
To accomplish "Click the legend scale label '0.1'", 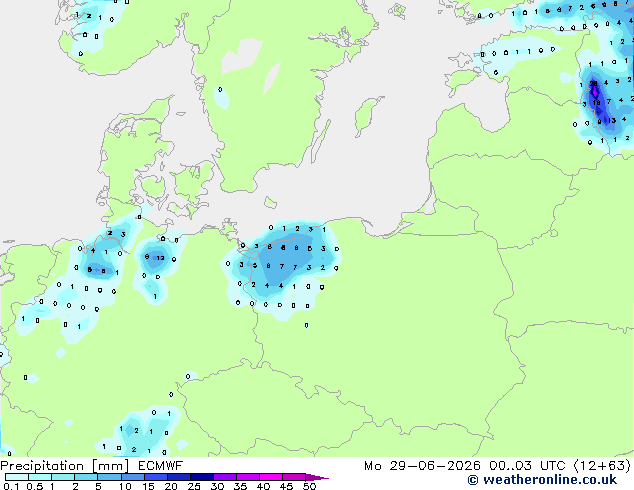I will point(11,486).
